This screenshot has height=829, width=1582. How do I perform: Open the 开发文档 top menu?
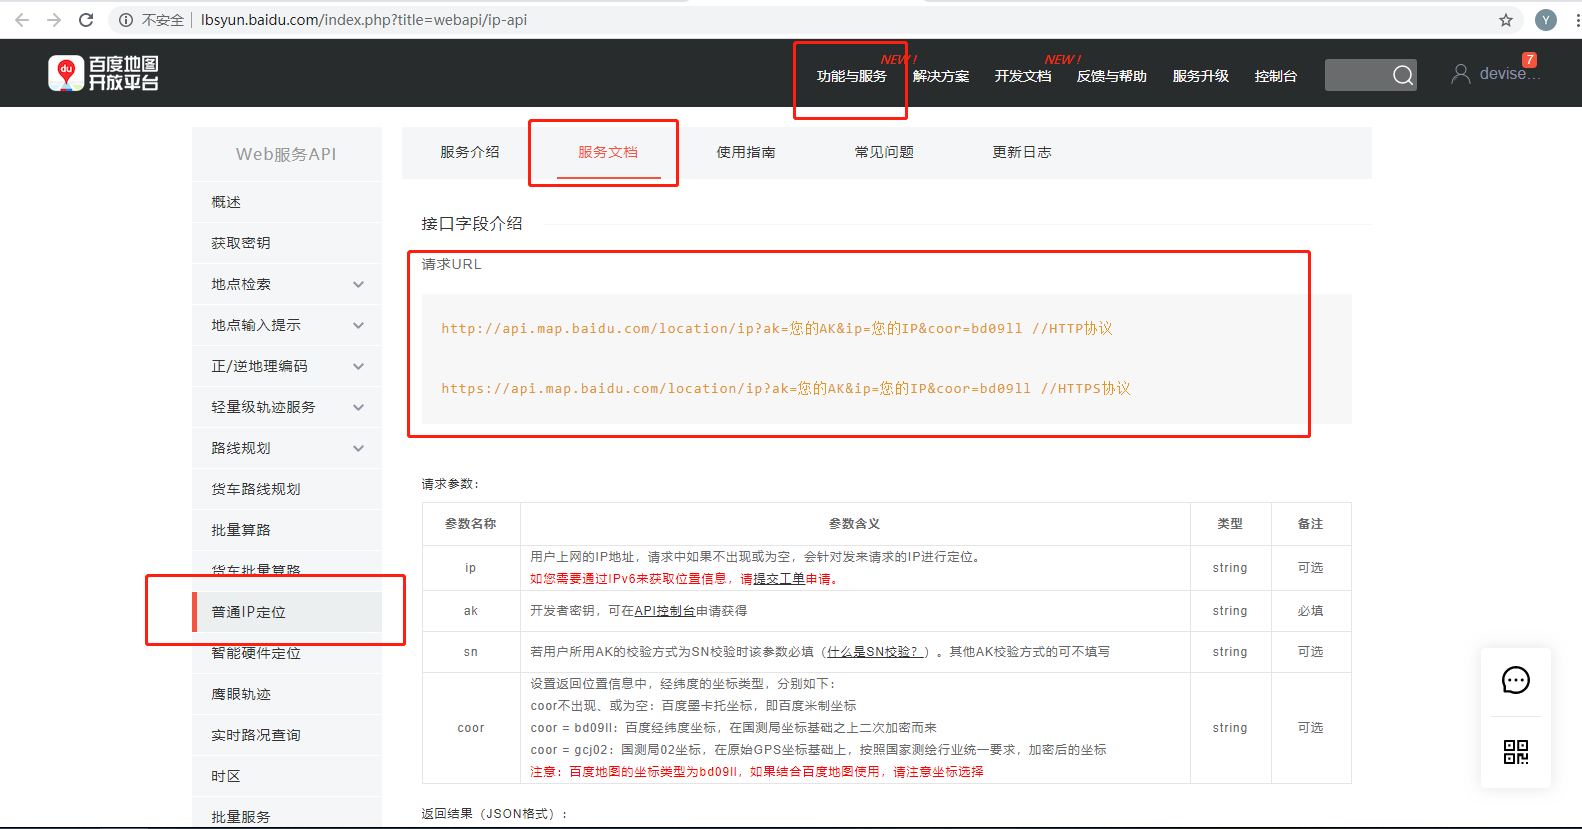click(x=1023, y=76)
